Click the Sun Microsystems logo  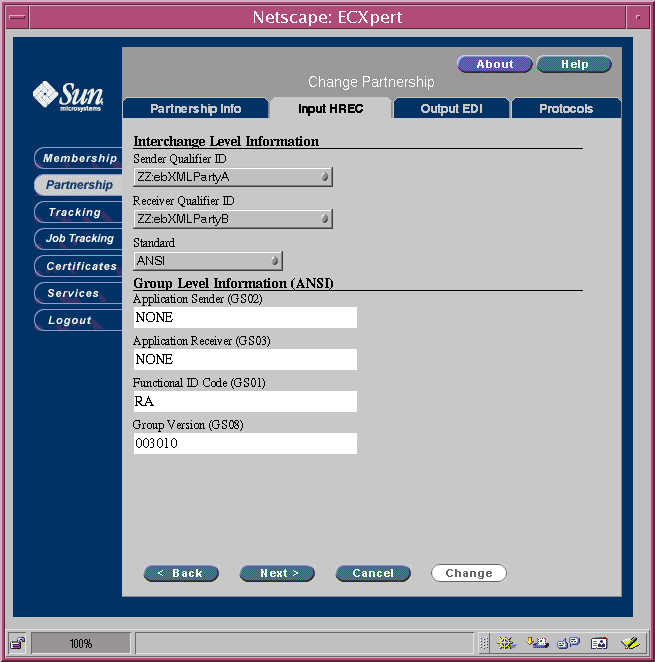tap(68, 95)
